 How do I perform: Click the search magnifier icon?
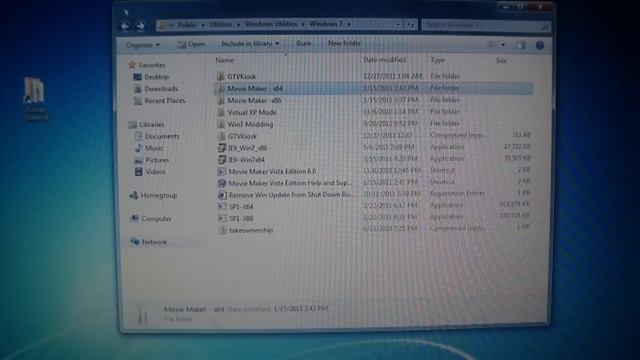[x=544, y=26]
